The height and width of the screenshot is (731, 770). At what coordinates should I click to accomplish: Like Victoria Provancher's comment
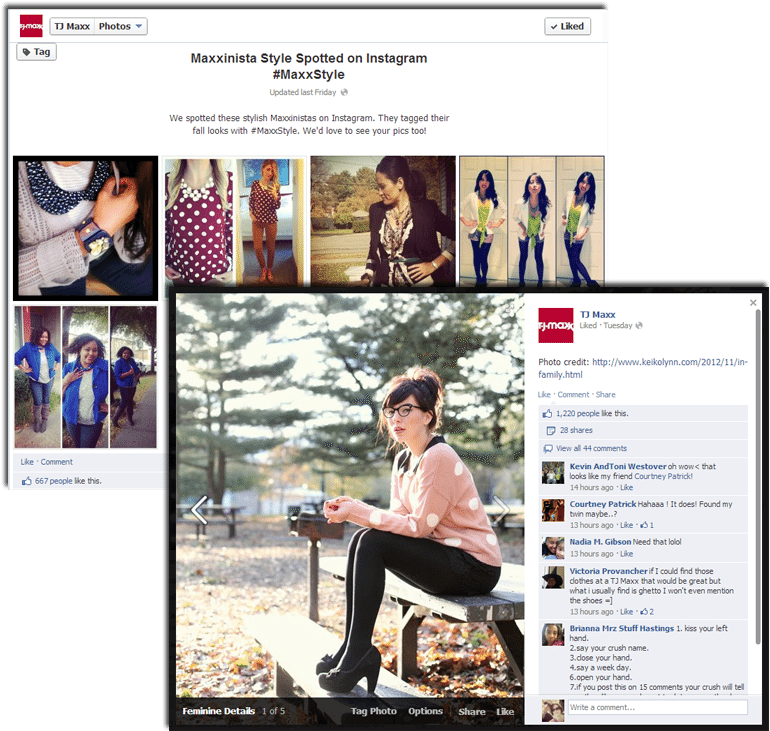(x=626, y=612)
